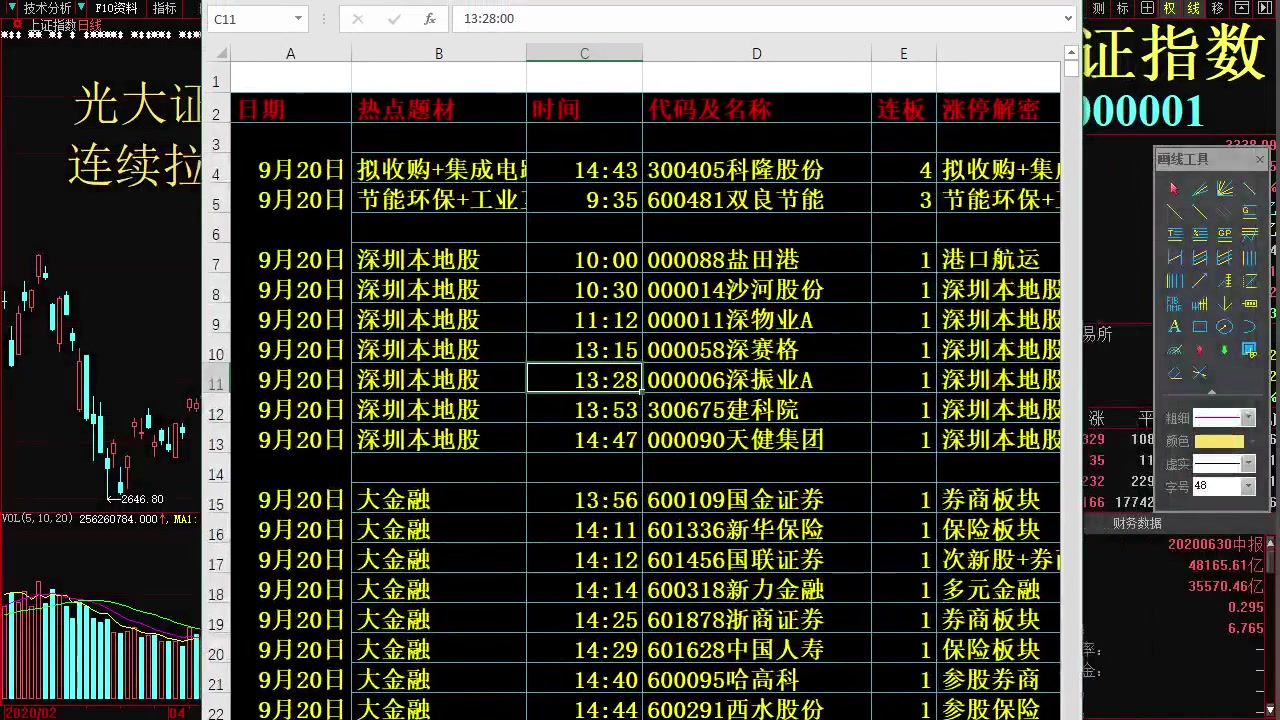Screen dimensions: 1280x720
Task: Toggle the 权 adjustment button
Action: 1169,8
